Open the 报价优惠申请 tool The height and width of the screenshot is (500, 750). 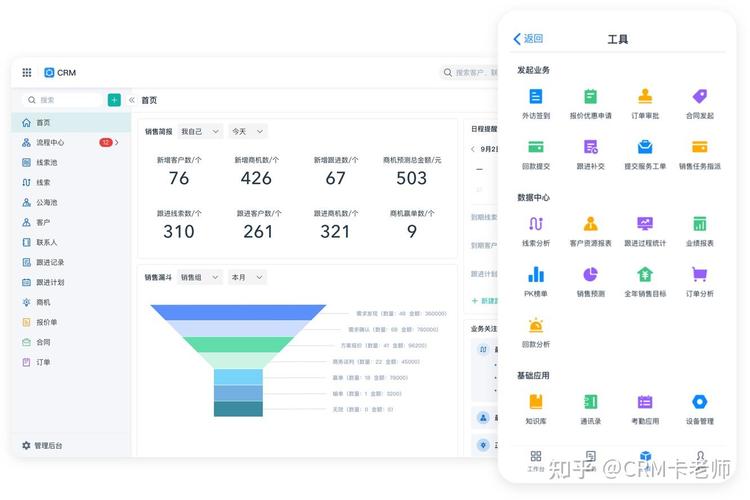click(590, 103)
